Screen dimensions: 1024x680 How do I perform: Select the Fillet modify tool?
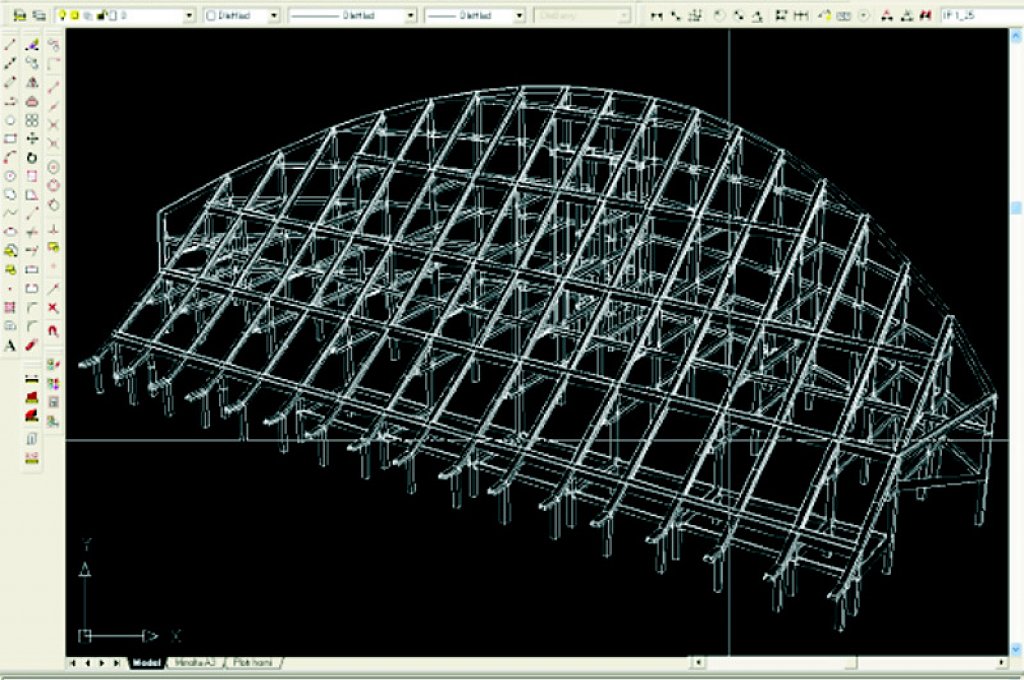click(32, 327)
